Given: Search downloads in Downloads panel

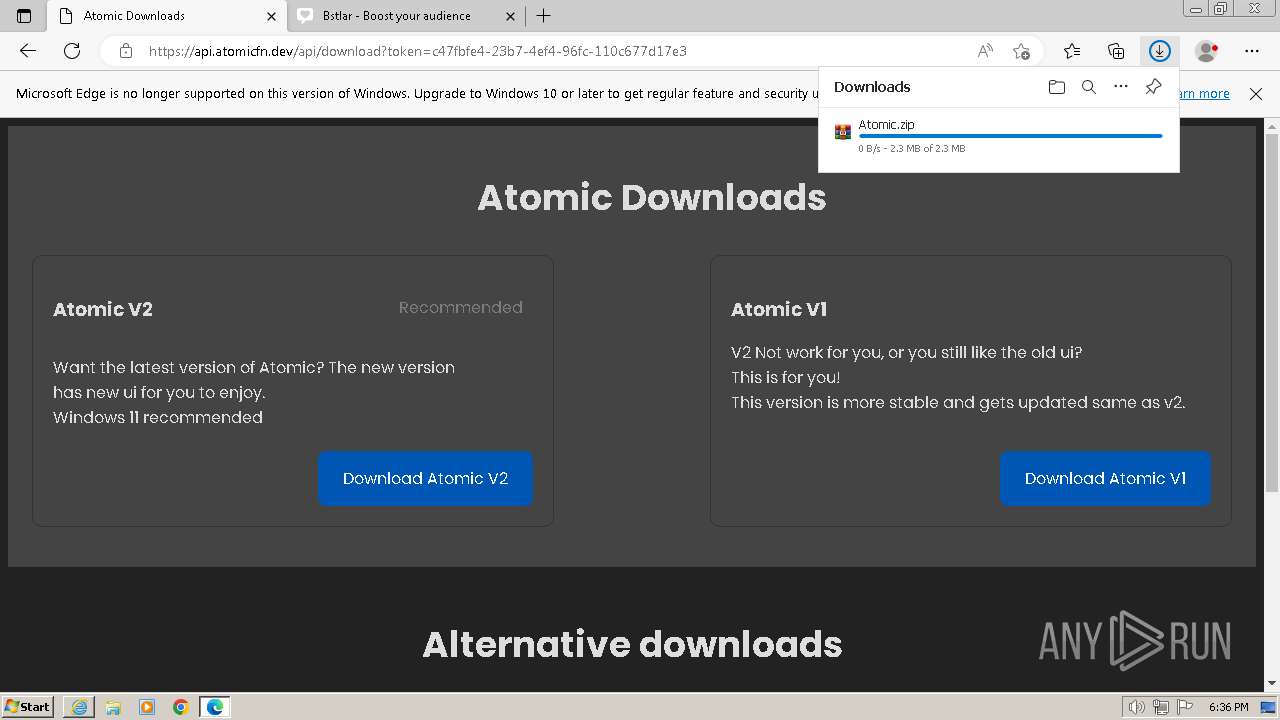Looking at the screenshot, I should tap(1089, 87).
